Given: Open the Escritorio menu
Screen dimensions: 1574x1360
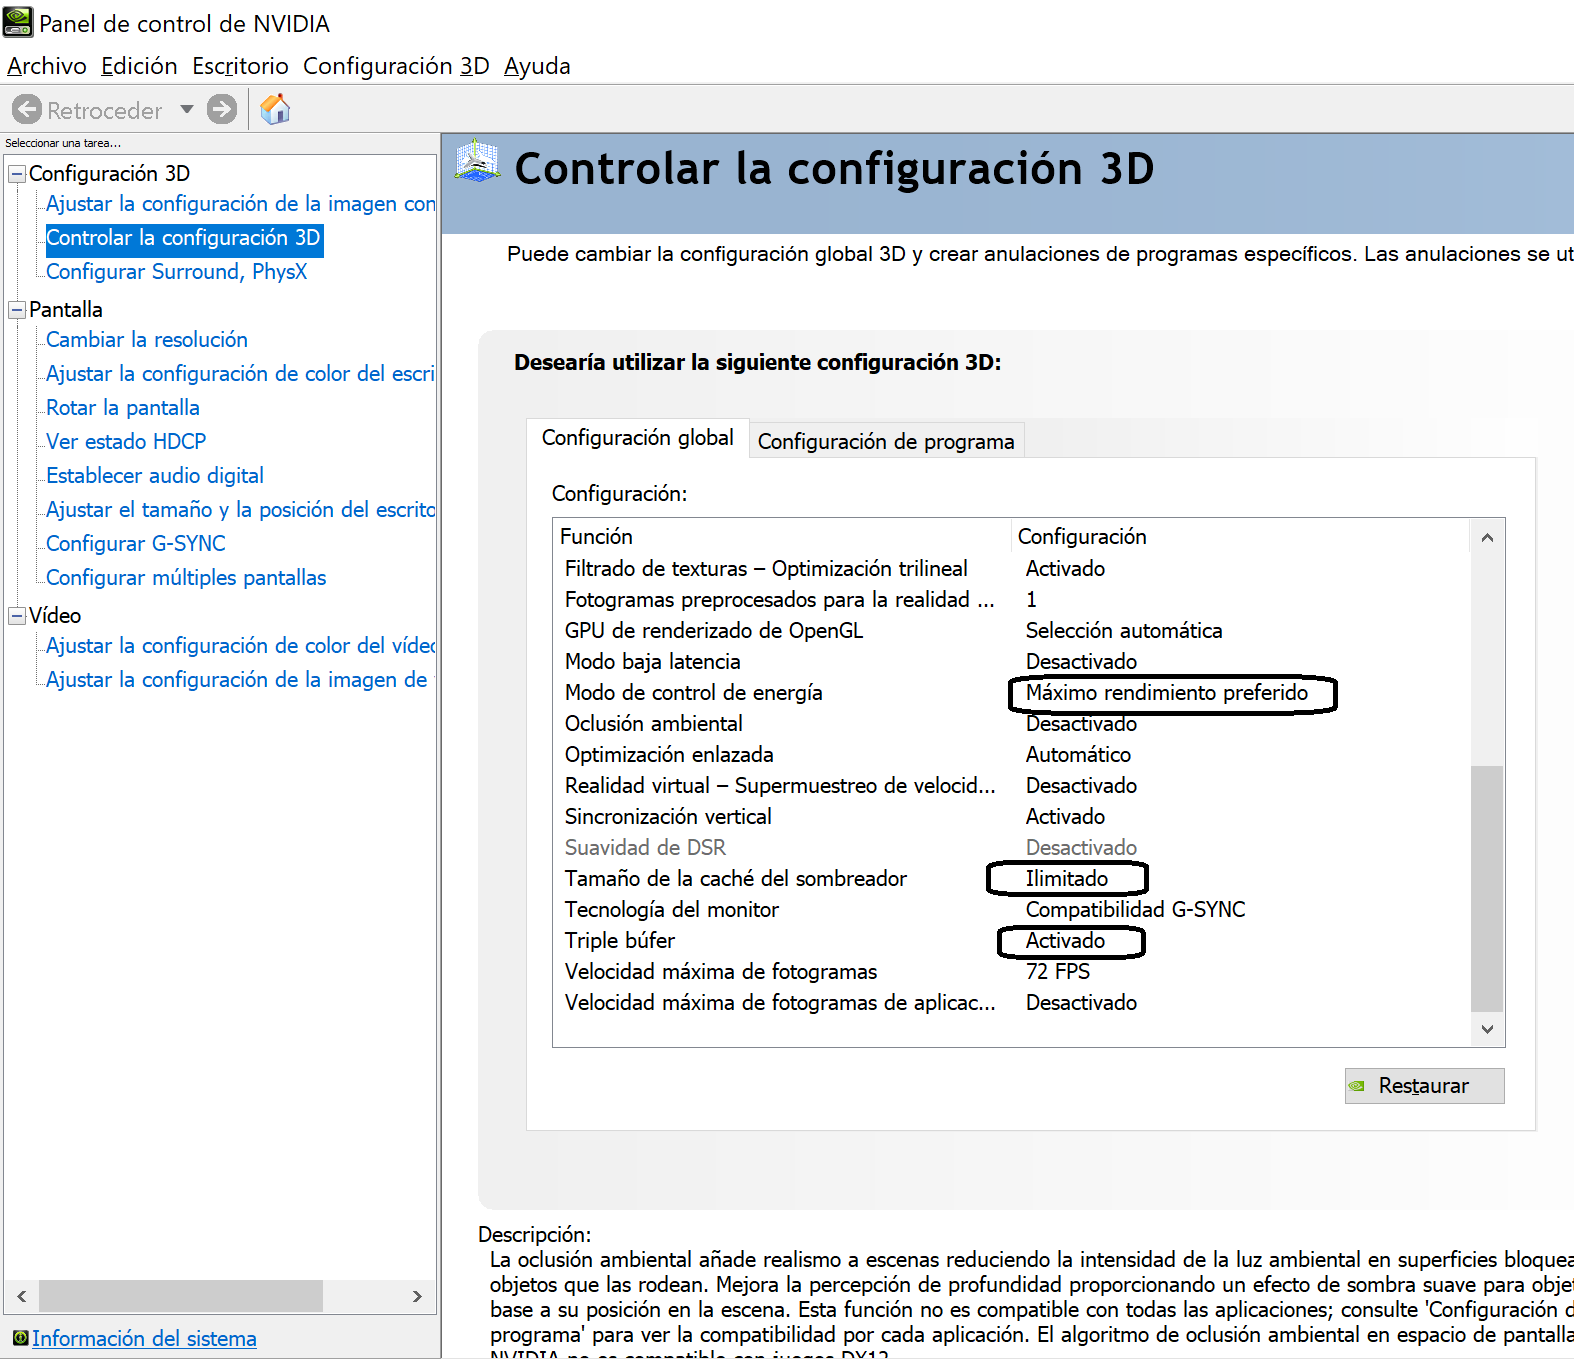Looking at the screenshot, I should pyautogui.click(x=240, y=66).
